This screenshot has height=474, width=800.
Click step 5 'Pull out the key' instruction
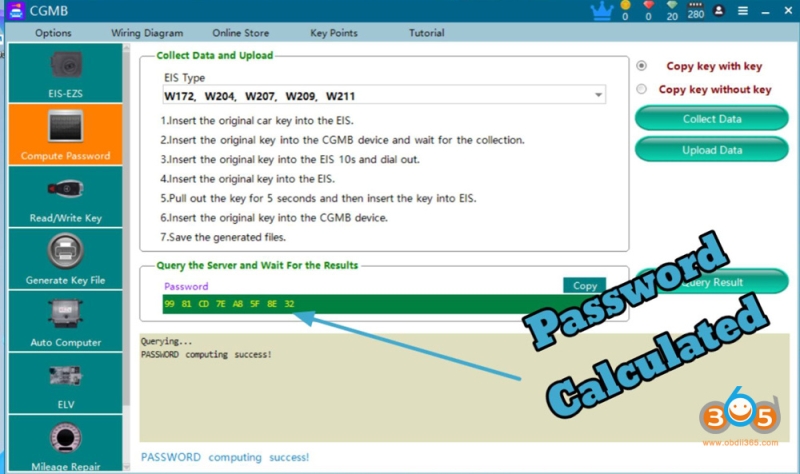pos(318,198)
